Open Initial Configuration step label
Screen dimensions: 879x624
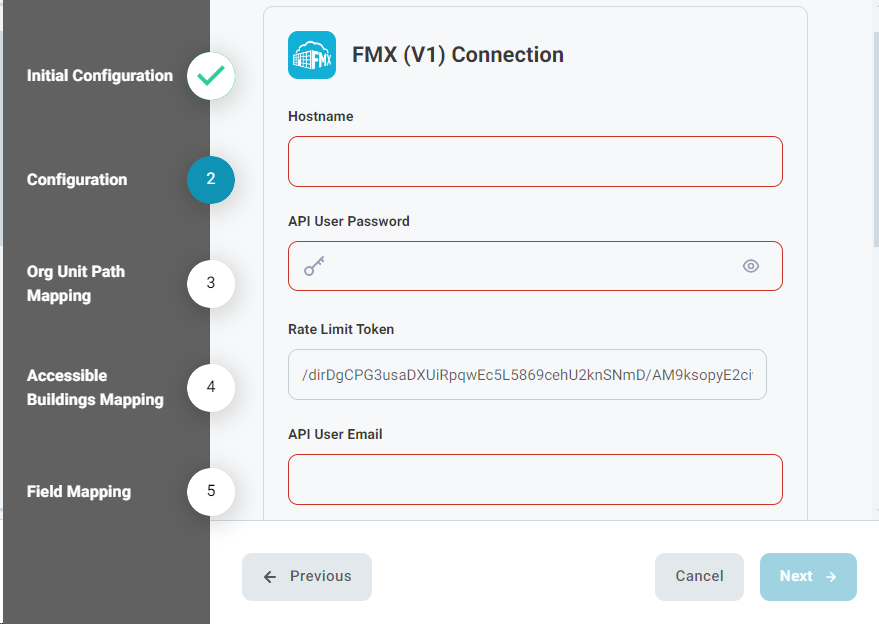100,76
